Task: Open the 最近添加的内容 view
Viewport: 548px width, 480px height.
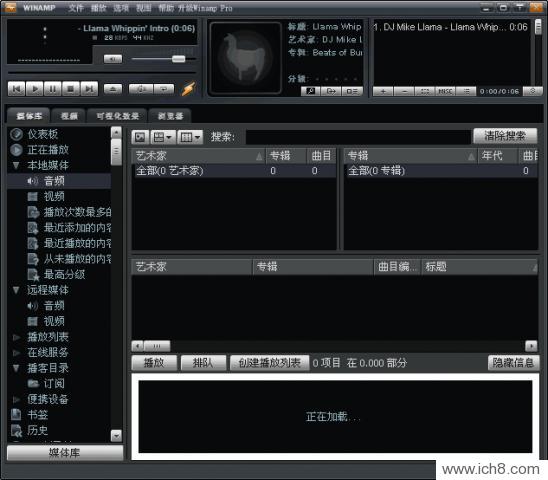Action: point(77,228)
